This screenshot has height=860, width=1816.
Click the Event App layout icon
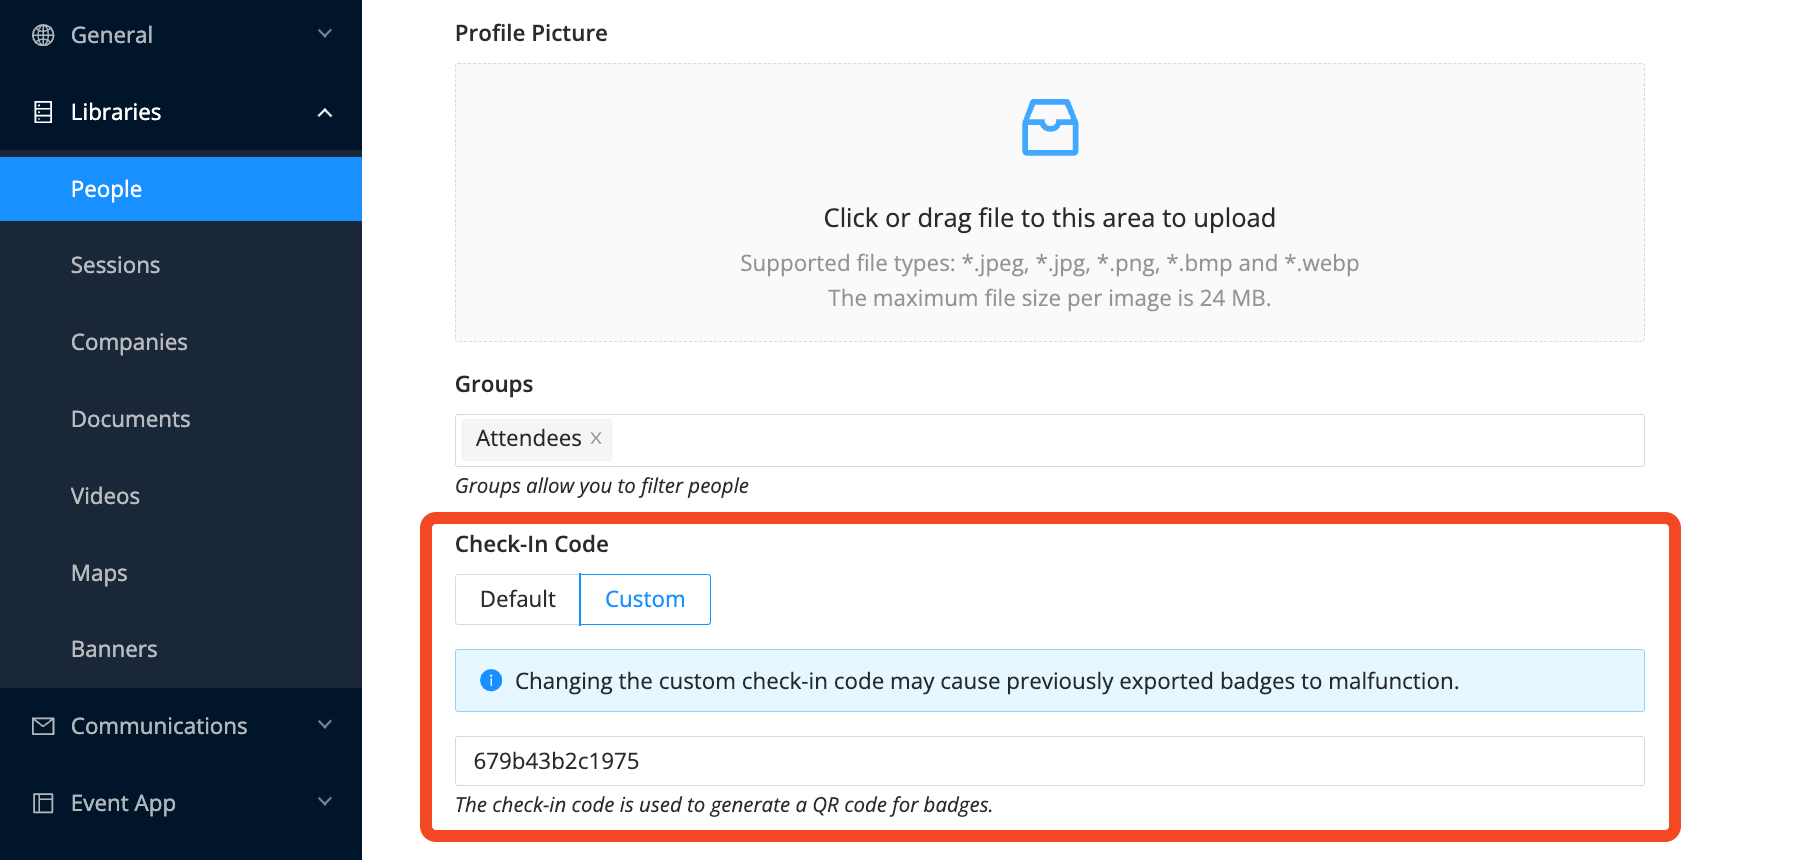click(43, 803)
